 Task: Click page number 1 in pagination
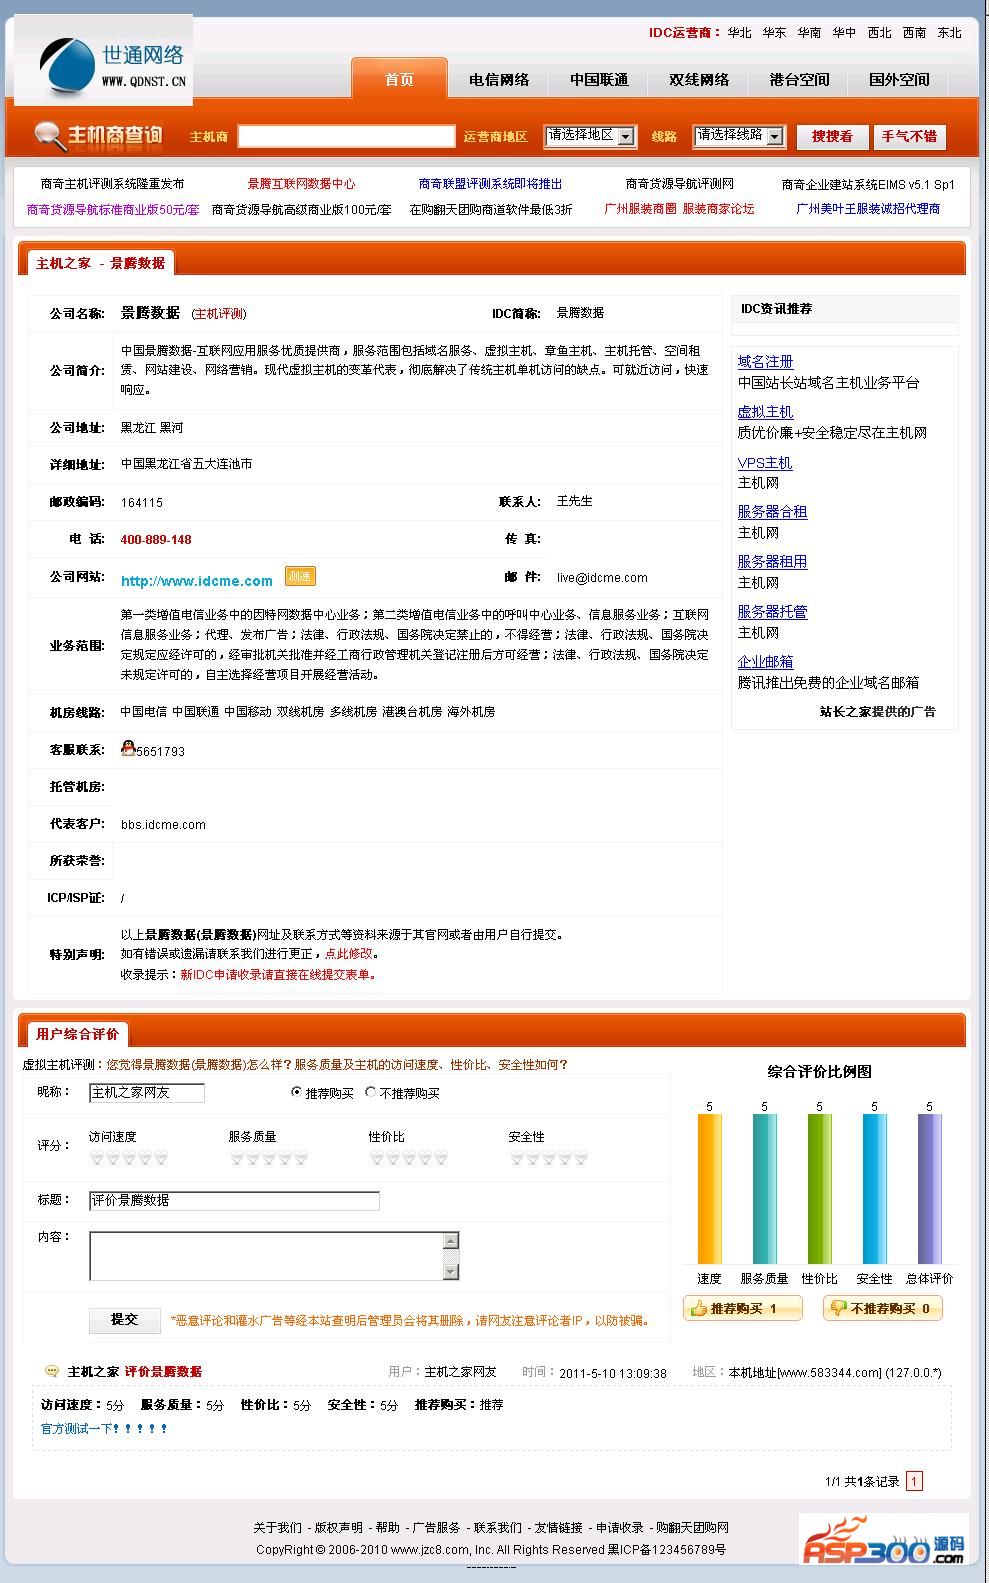tap(914, 1481)
